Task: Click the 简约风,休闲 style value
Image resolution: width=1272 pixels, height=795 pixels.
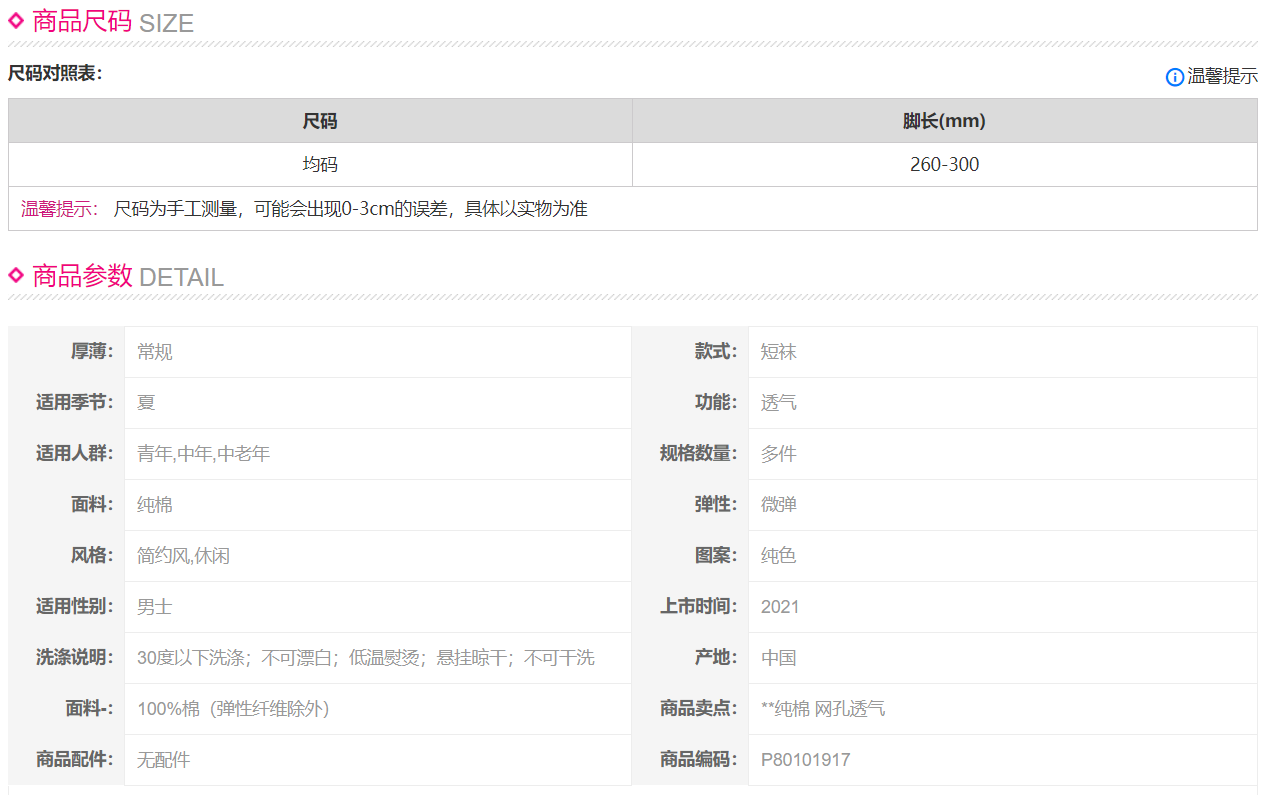Action: click(183, 556)
